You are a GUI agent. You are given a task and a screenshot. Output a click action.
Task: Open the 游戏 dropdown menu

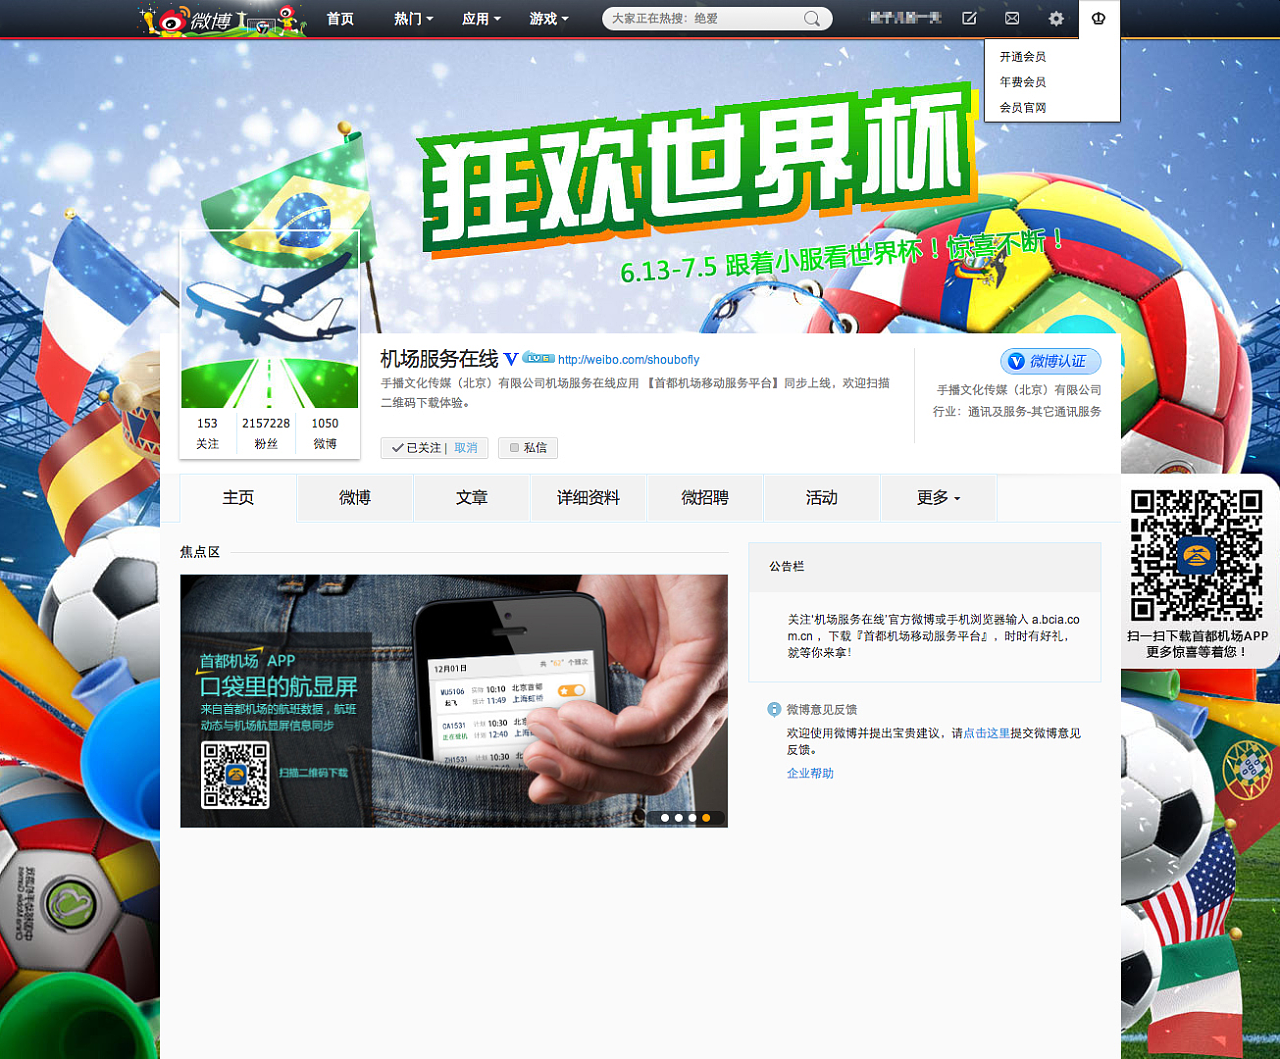(x=549, y=19)
